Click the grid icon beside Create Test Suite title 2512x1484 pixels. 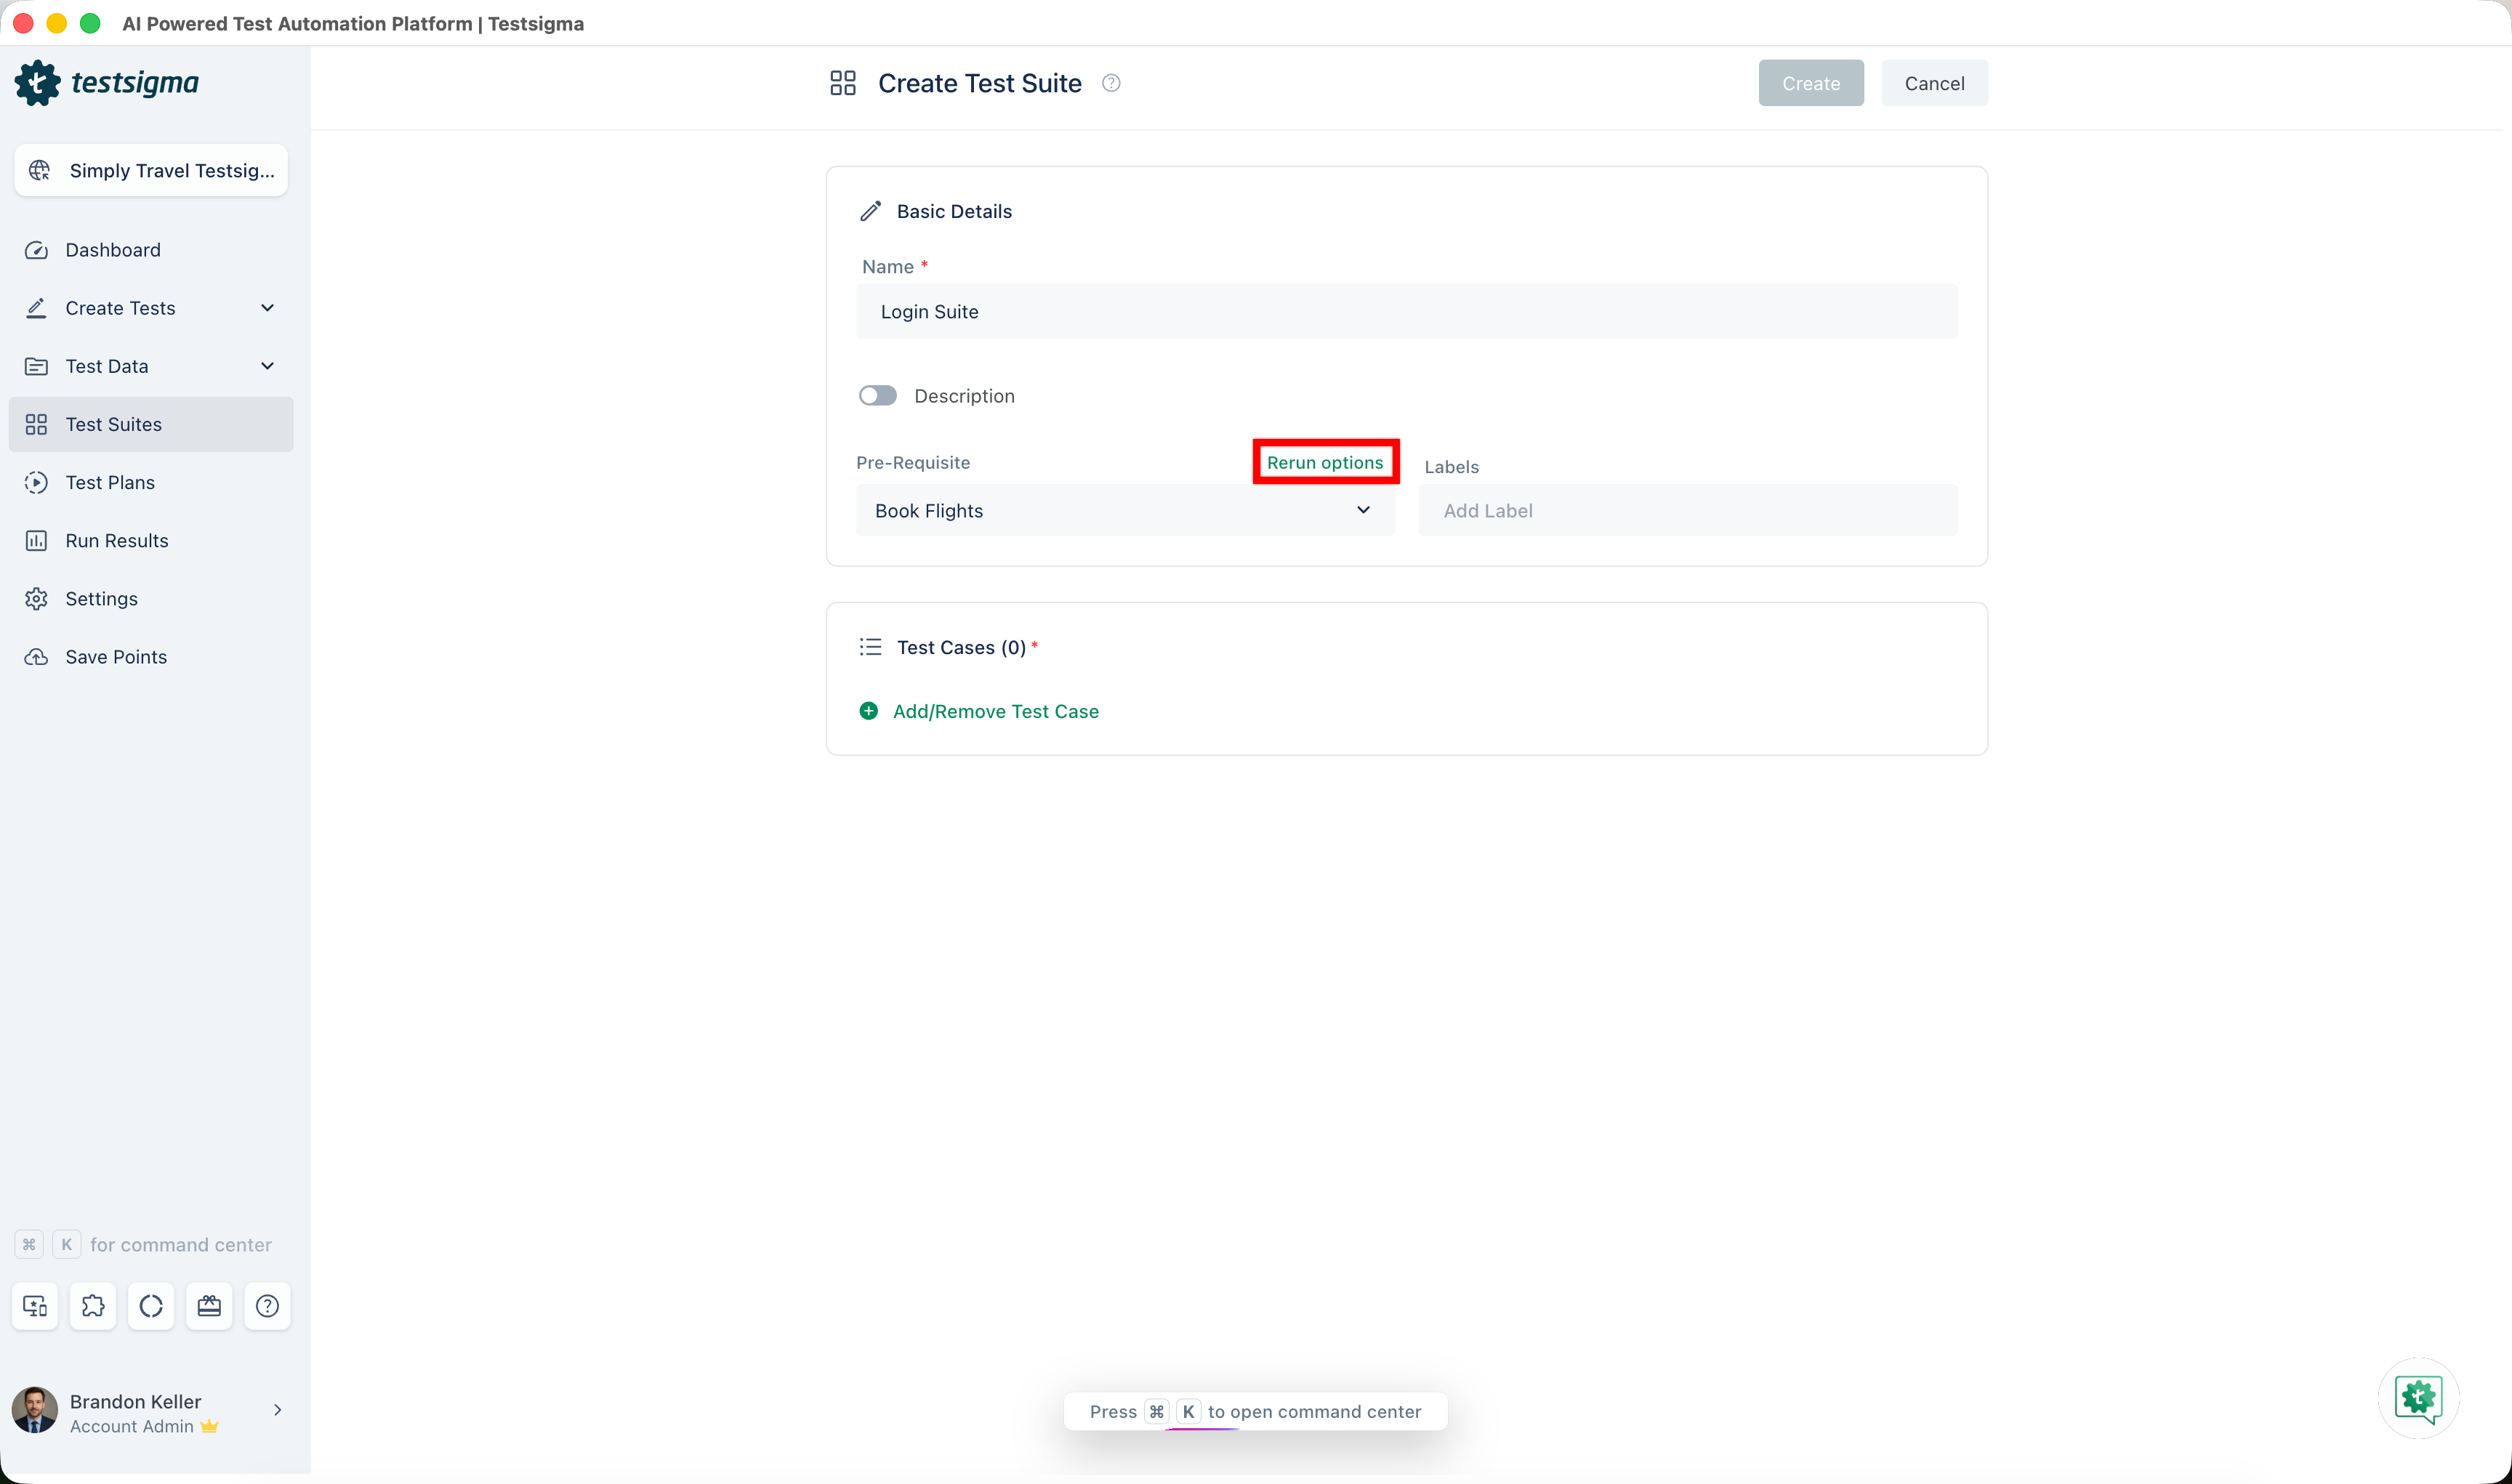coord(843,83)
